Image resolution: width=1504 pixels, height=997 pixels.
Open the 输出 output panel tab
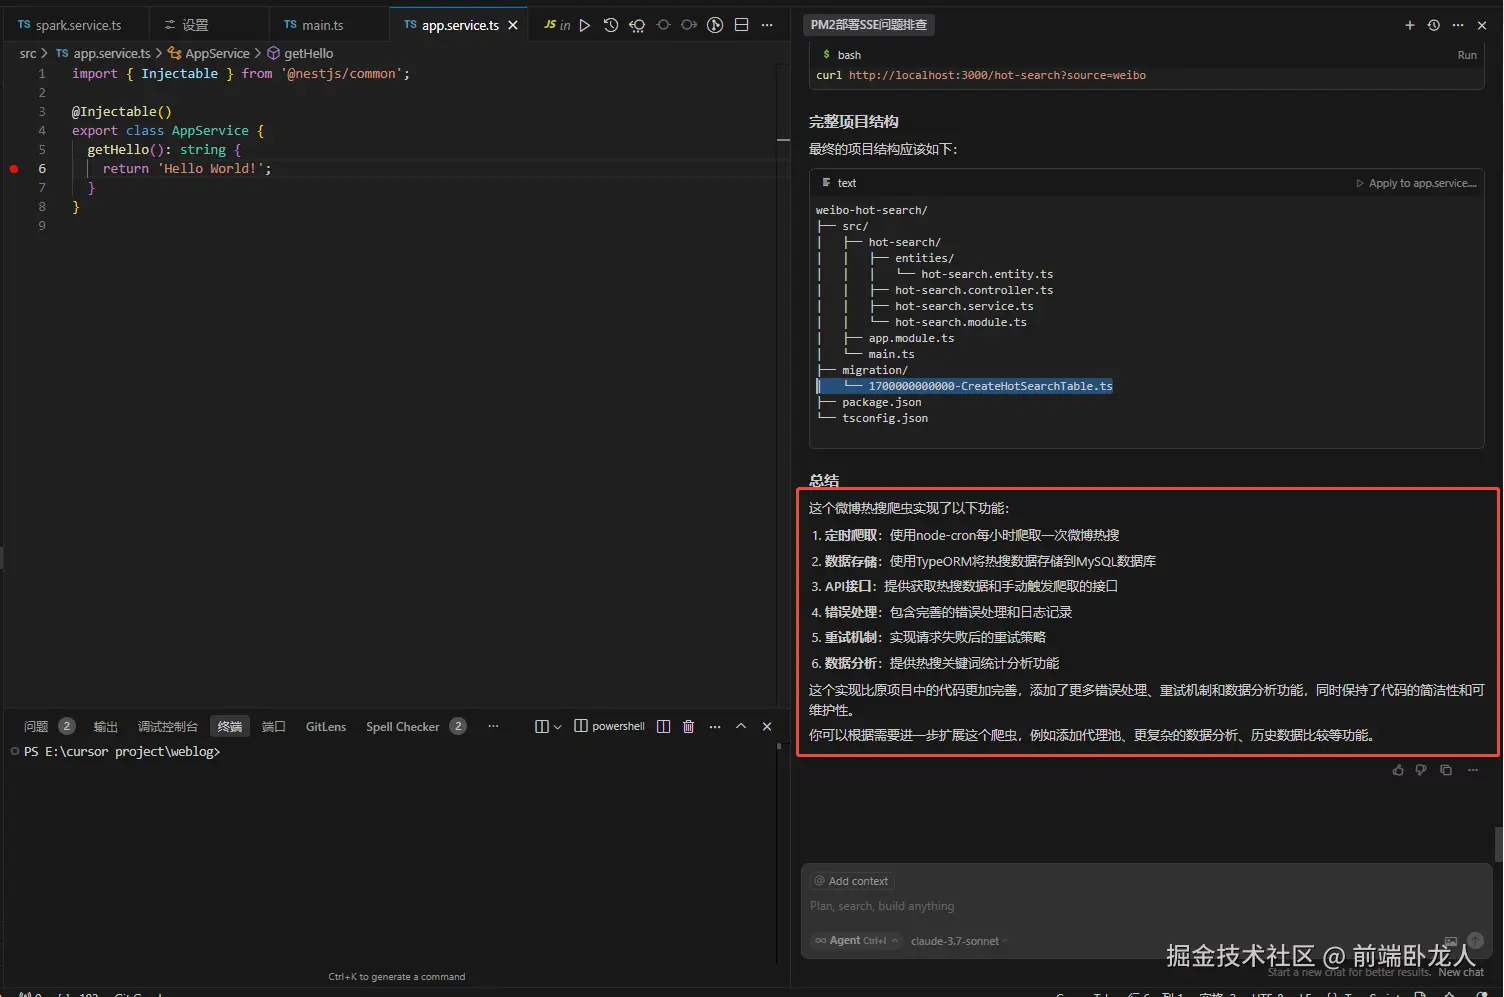[x=106, y=726]
